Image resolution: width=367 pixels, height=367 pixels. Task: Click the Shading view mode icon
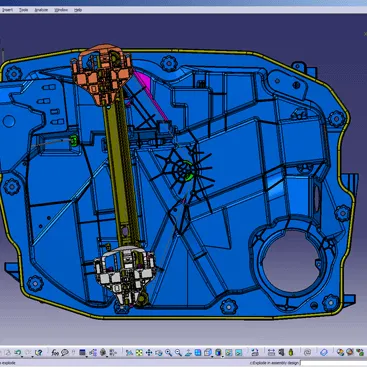click(218, 352)
